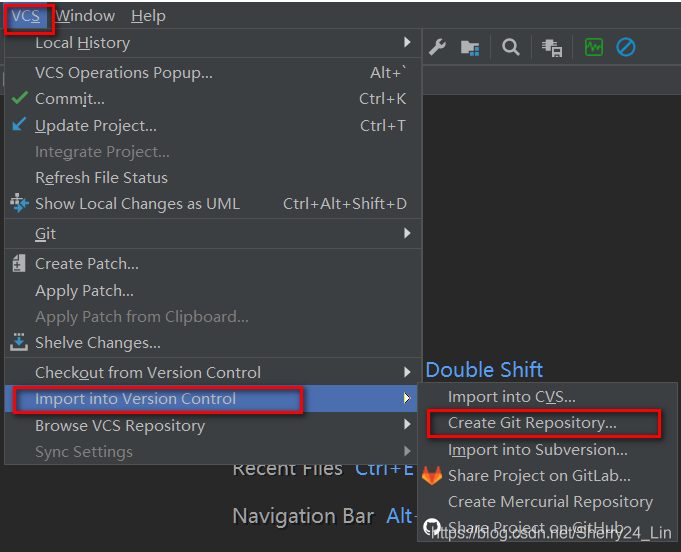The width and height of the screenshot is (681, 552).
Task: Click the Double Shift hint text
Action: (x=484, y=370)
